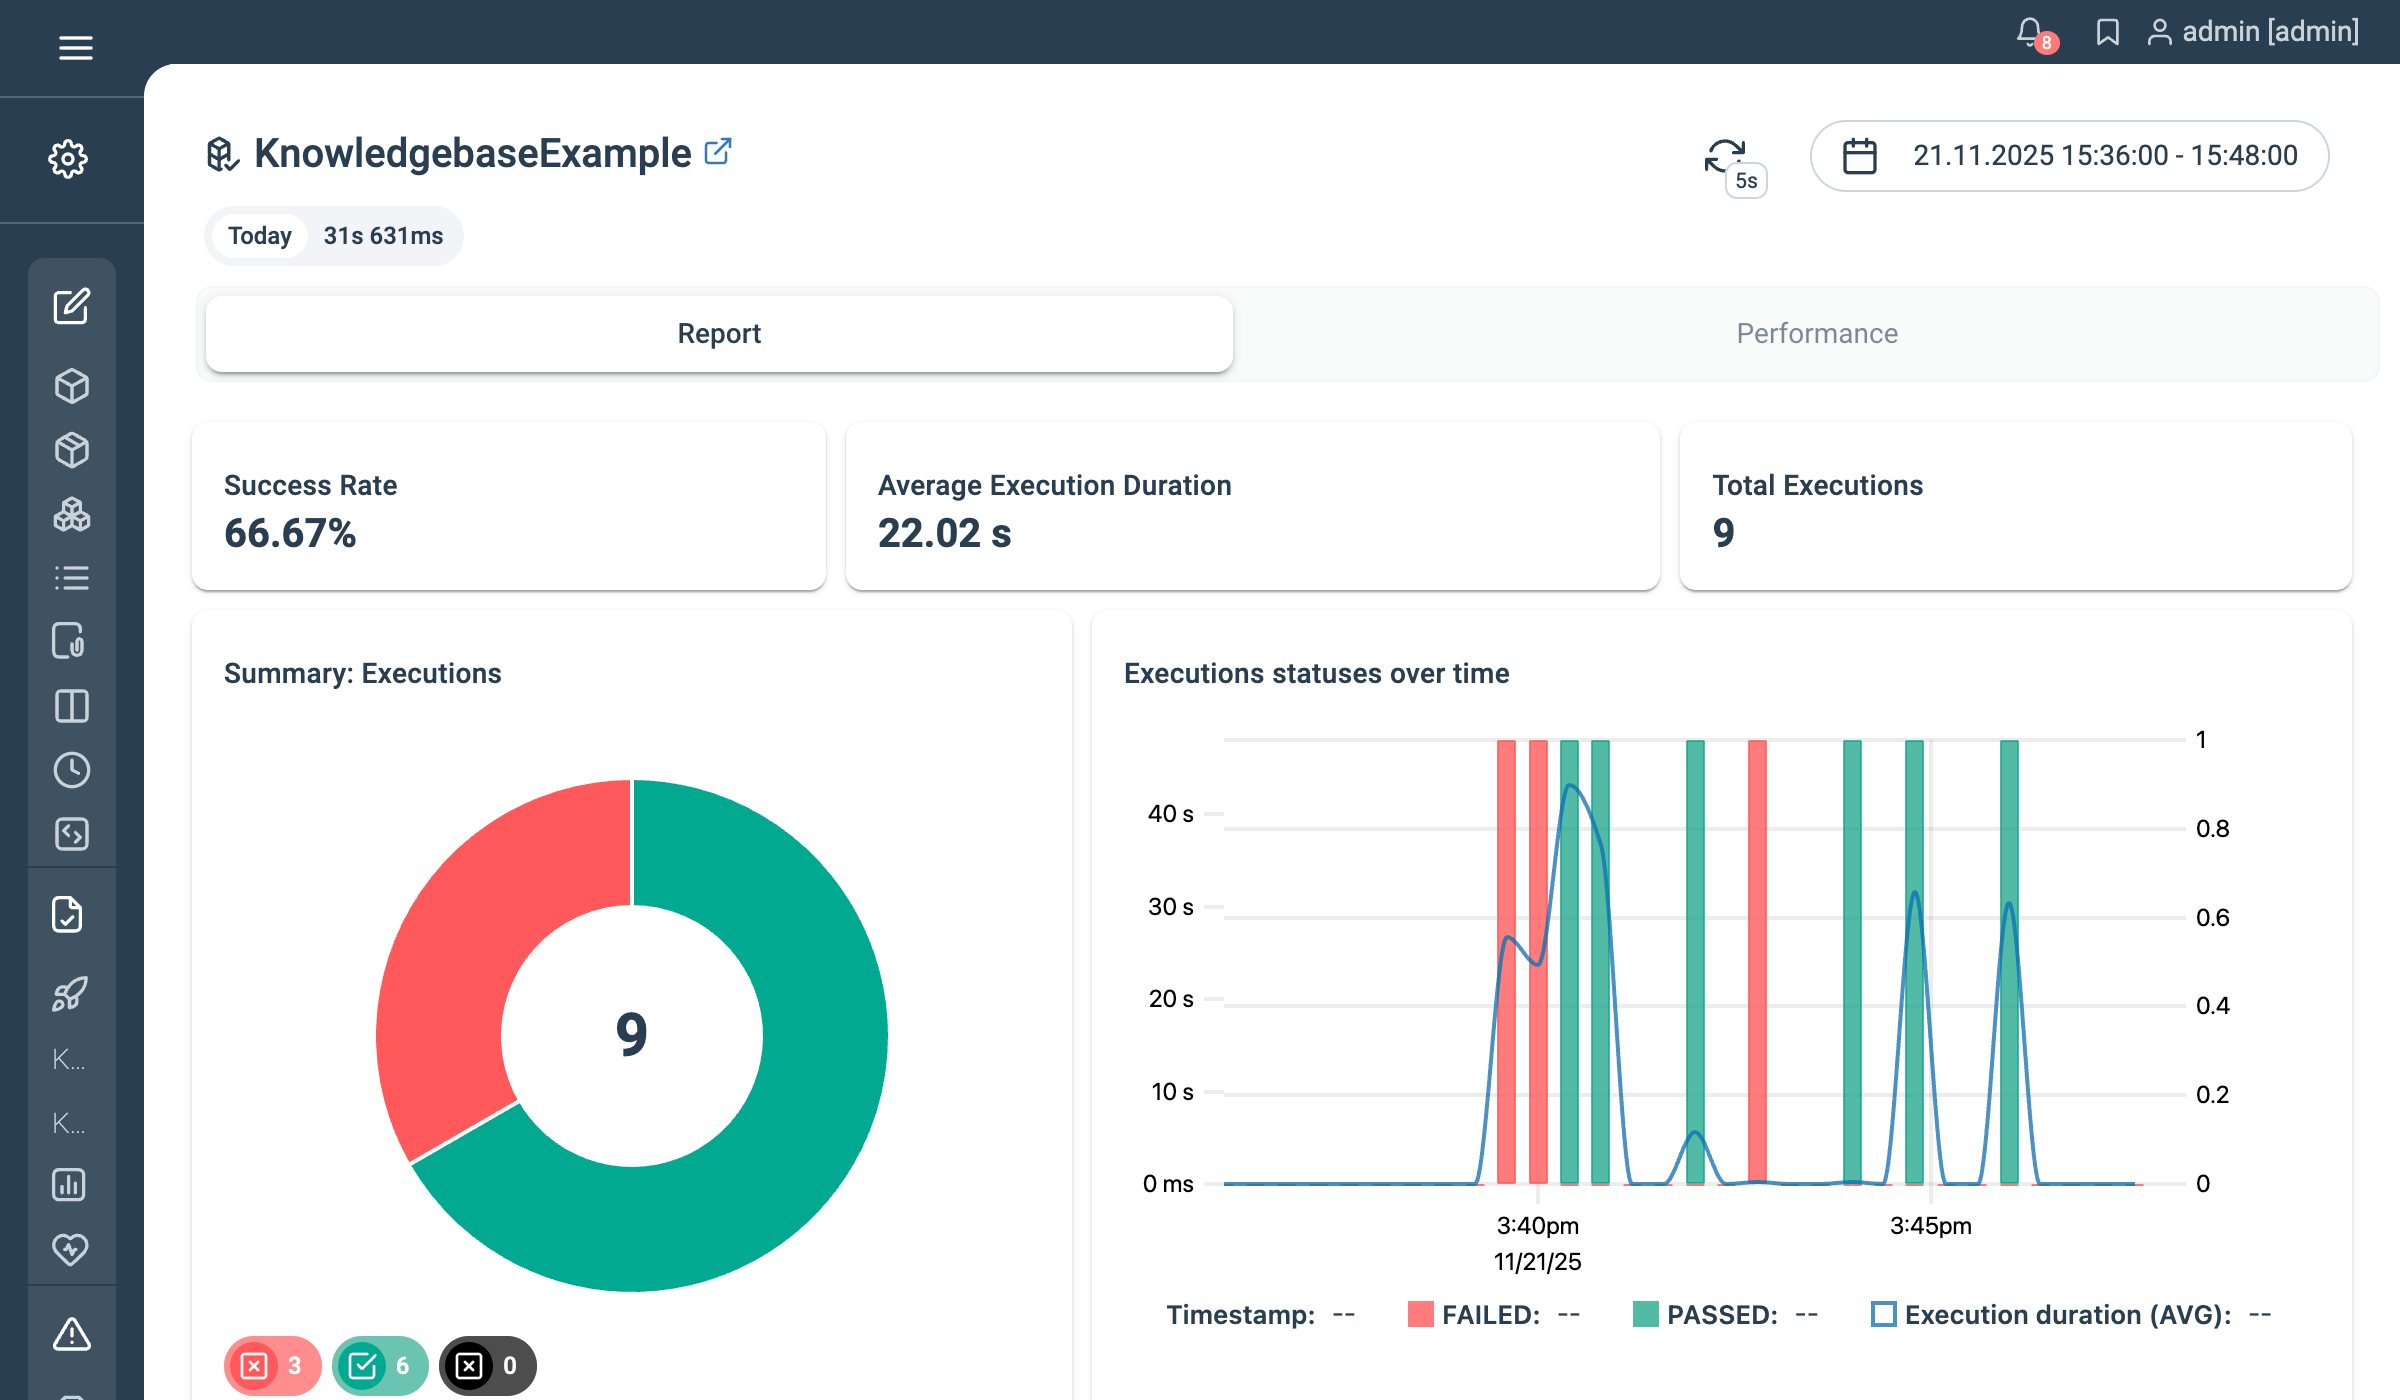Switch to the Performance tab
The image size is (2400, 1400).
[1817, 334]
